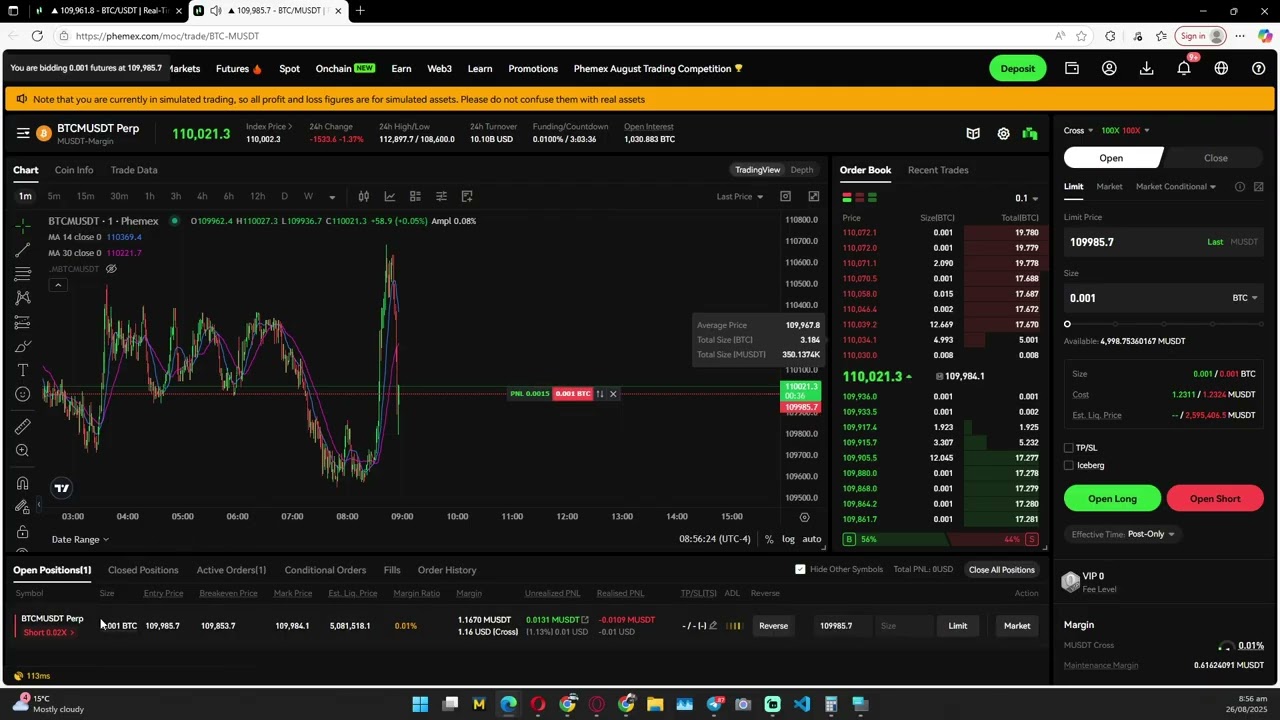Screen dimensions: 1280x720
Task: Expand more timeframe intervals arrow
Action: (332, 196)
